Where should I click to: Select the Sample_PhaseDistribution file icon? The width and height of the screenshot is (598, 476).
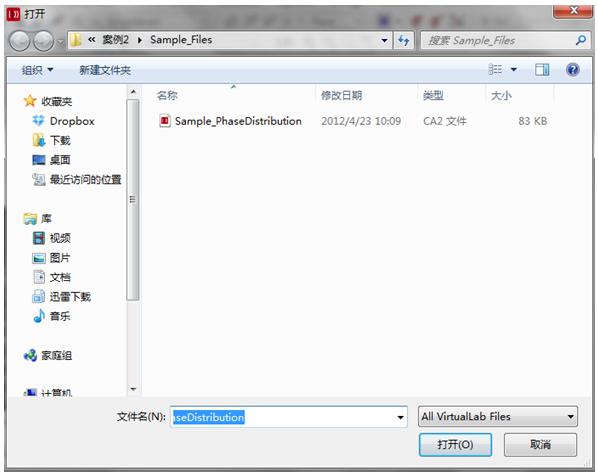point(164,121)
